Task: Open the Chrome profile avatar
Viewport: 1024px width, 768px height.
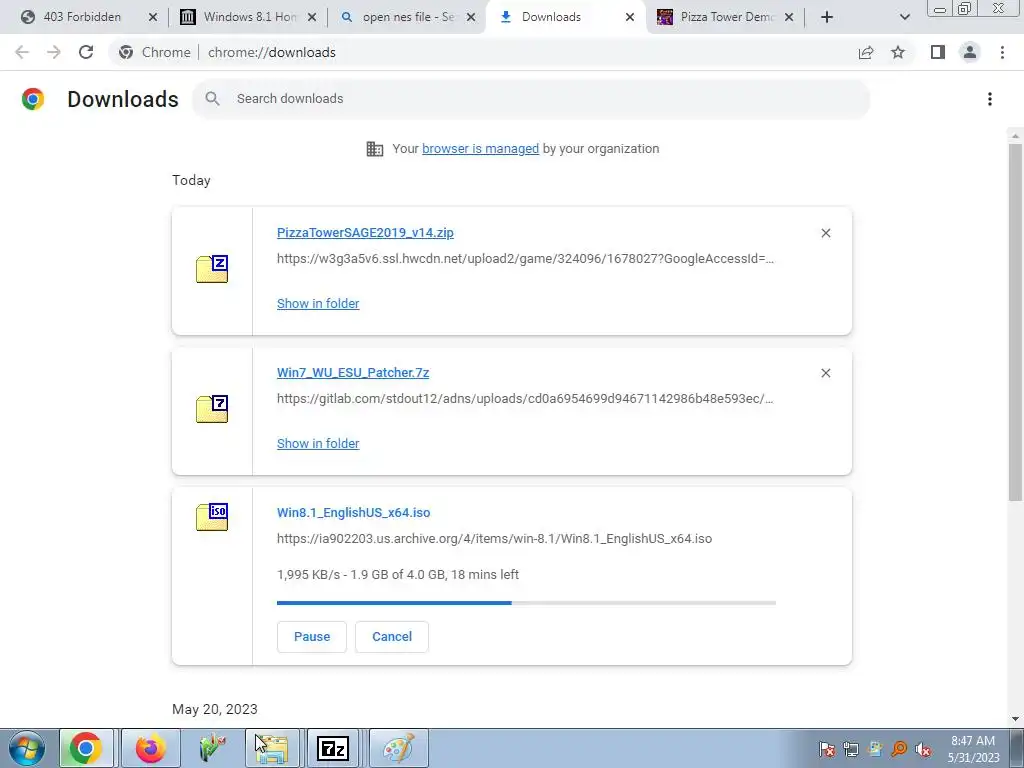Action: coord(970,52)
